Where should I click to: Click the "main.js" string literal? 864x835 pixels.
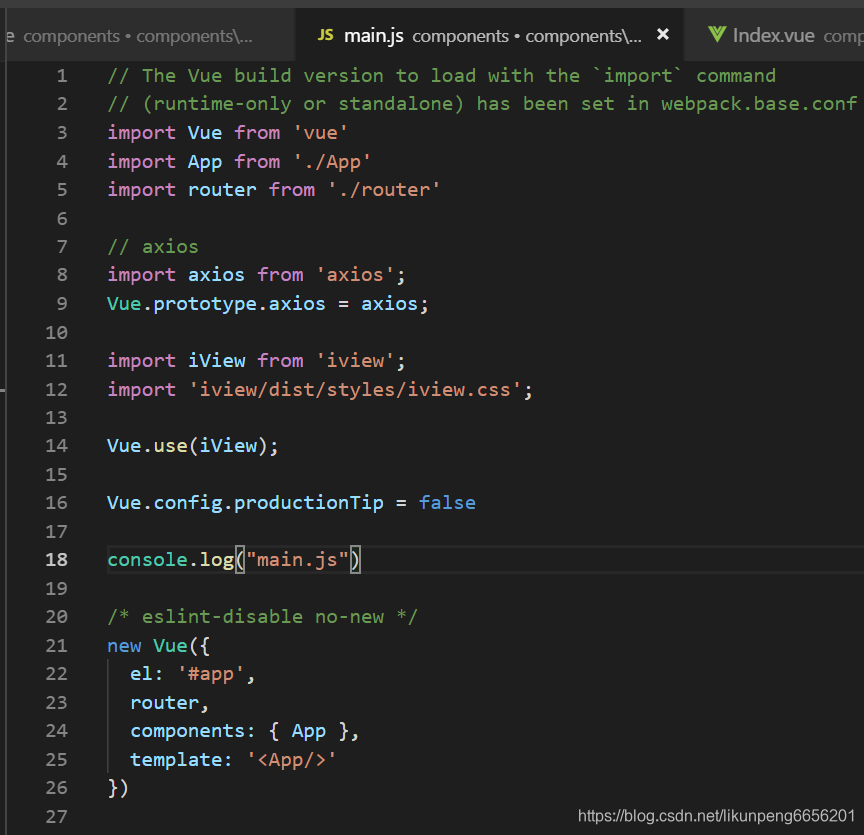click(298, 560)
